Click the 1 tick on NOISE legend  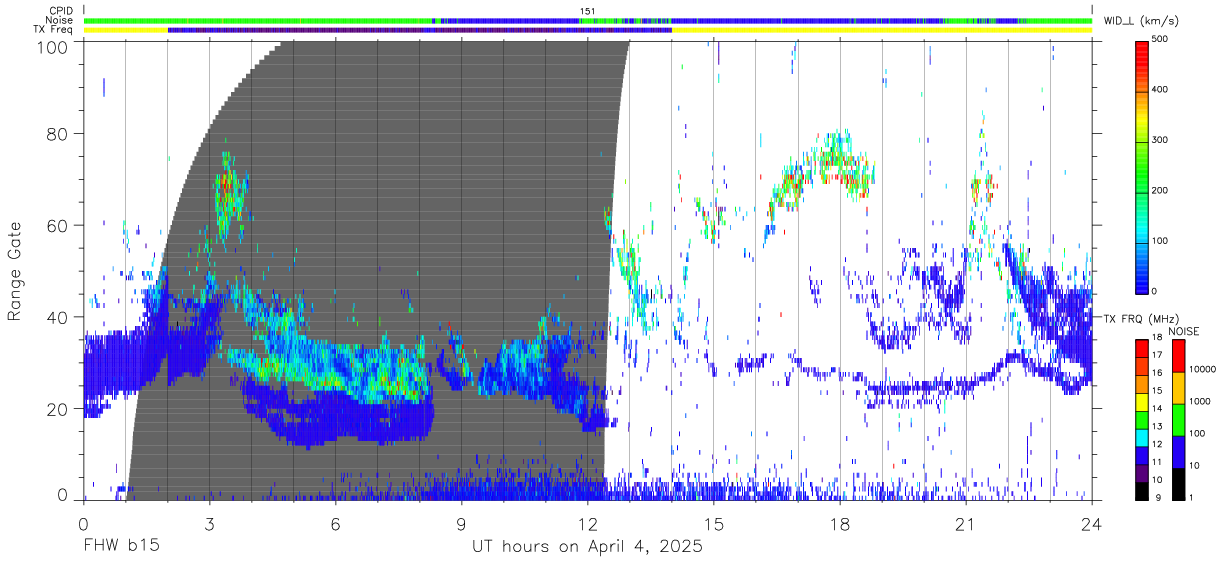(x=1191, y=497)
